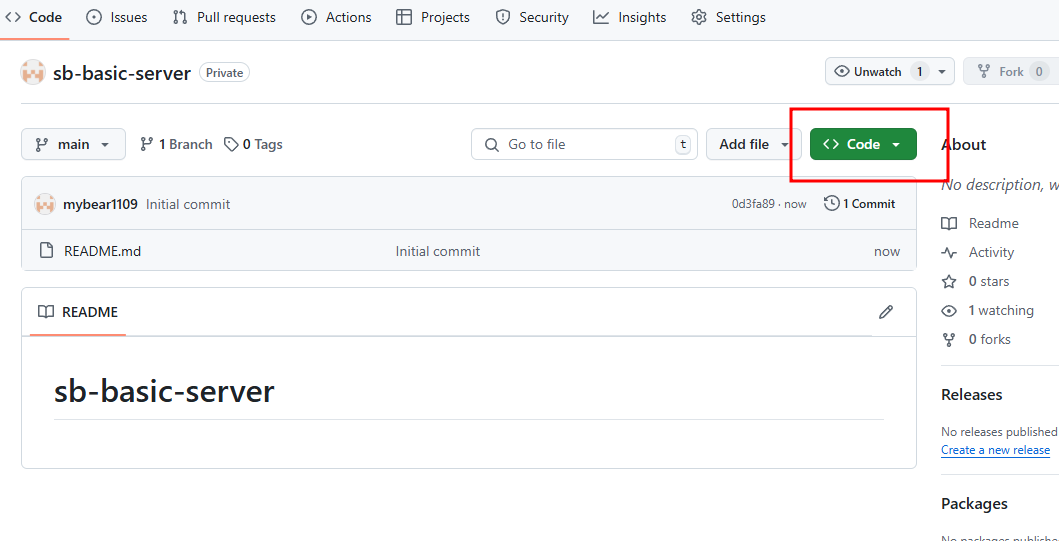The image size is (1059, 541).
Task: Click the repository owner avatar beside sb-basic-server
Action: coord(32,72)
